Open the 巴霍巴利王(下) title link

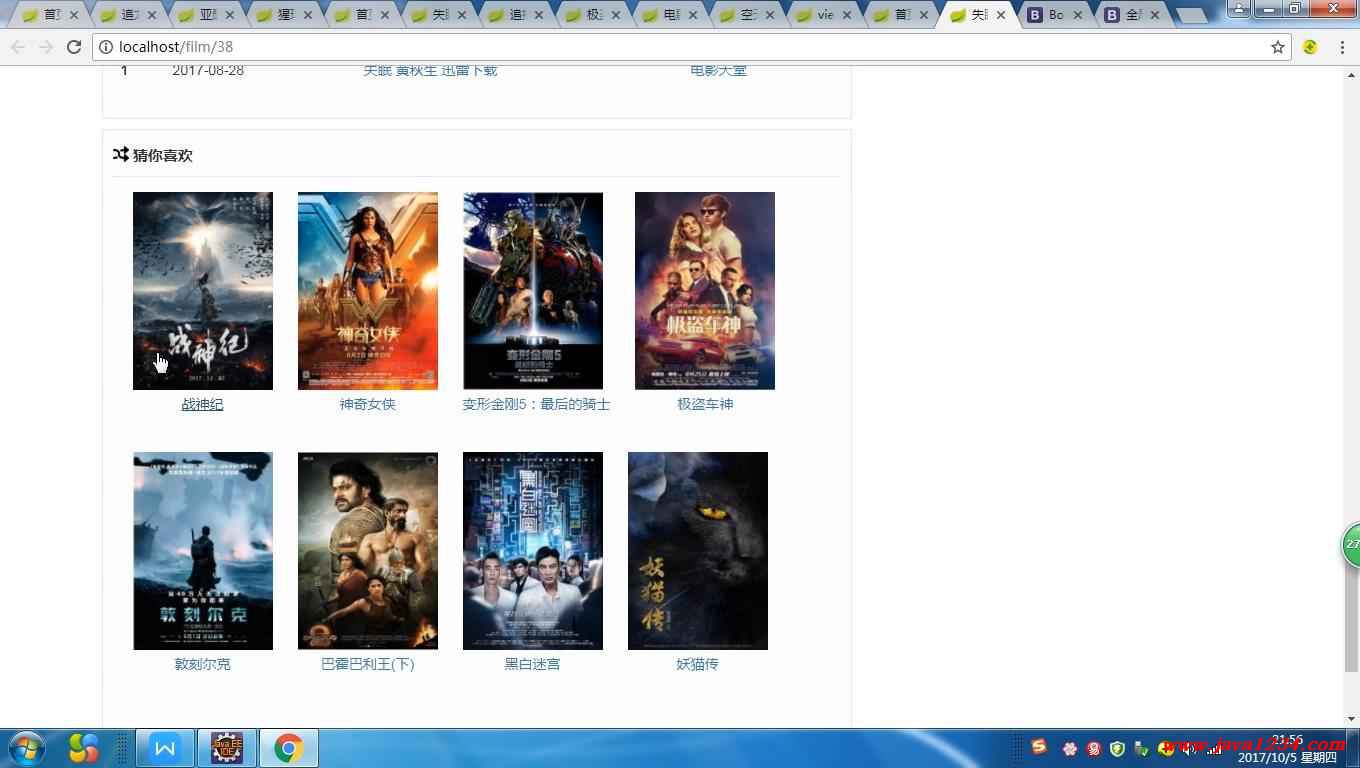pyautogui.click(x=368, y=664)
